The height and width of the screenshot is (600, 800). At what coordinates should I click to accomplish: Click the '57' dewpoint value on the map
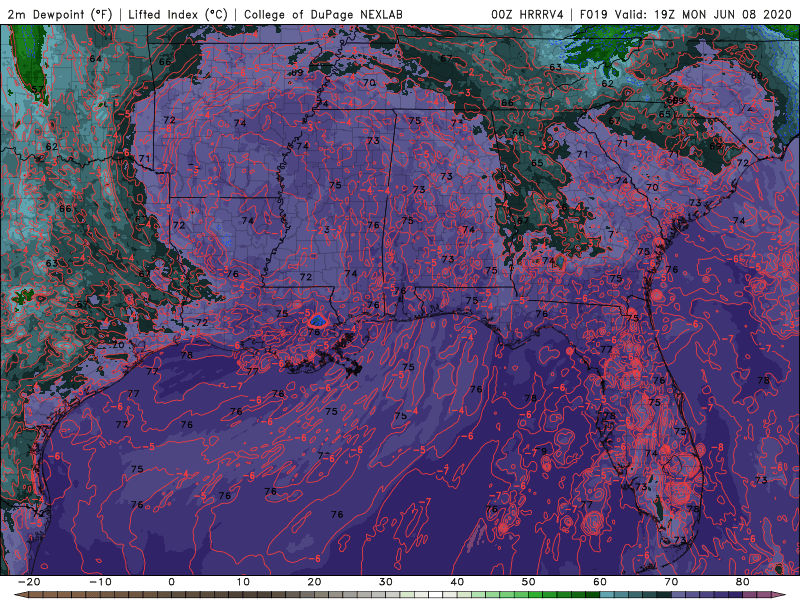[x=37, y=90]
